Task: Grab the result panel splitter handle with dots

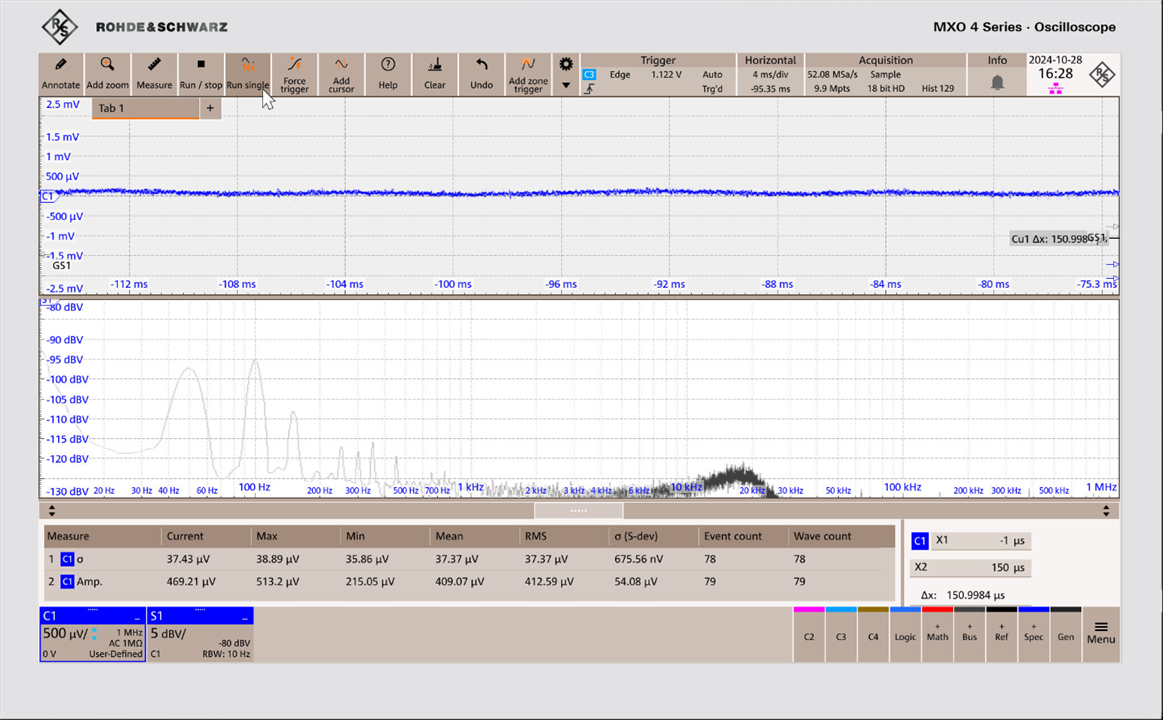Action: pos(579,511)
